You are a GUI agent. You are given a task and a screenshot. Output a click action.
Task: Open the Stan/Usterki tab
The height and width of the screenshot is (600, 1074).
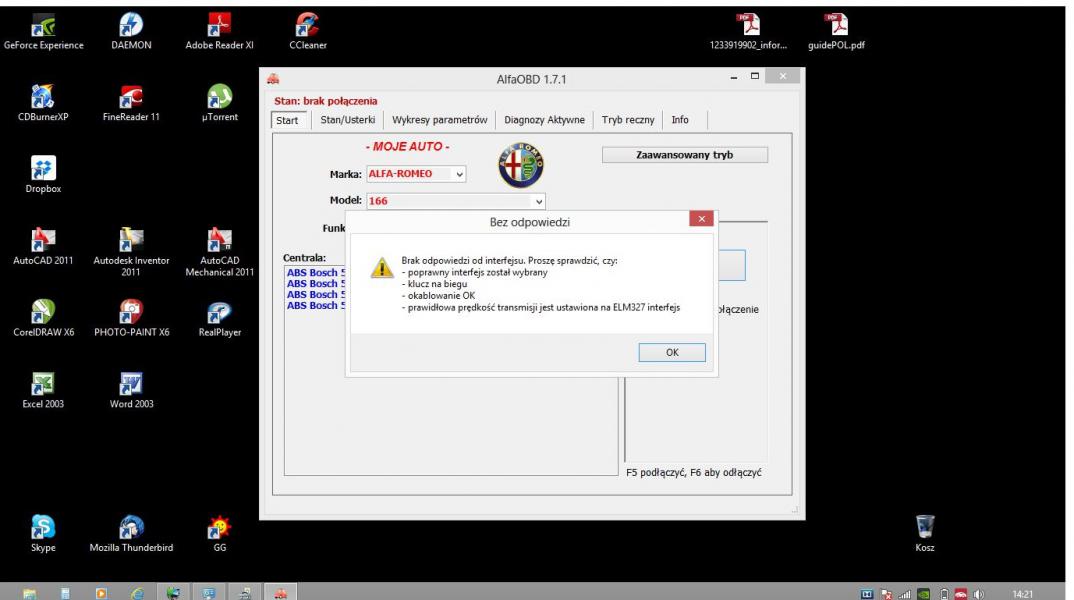(348, 120)
